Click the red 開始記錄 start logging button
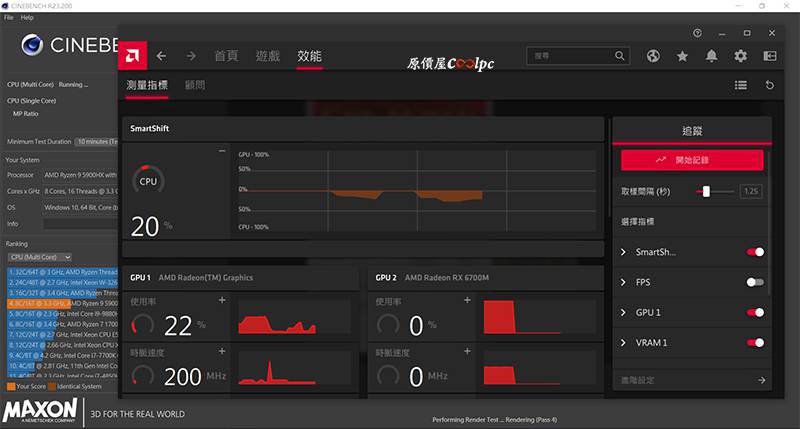 coord(692,160)
